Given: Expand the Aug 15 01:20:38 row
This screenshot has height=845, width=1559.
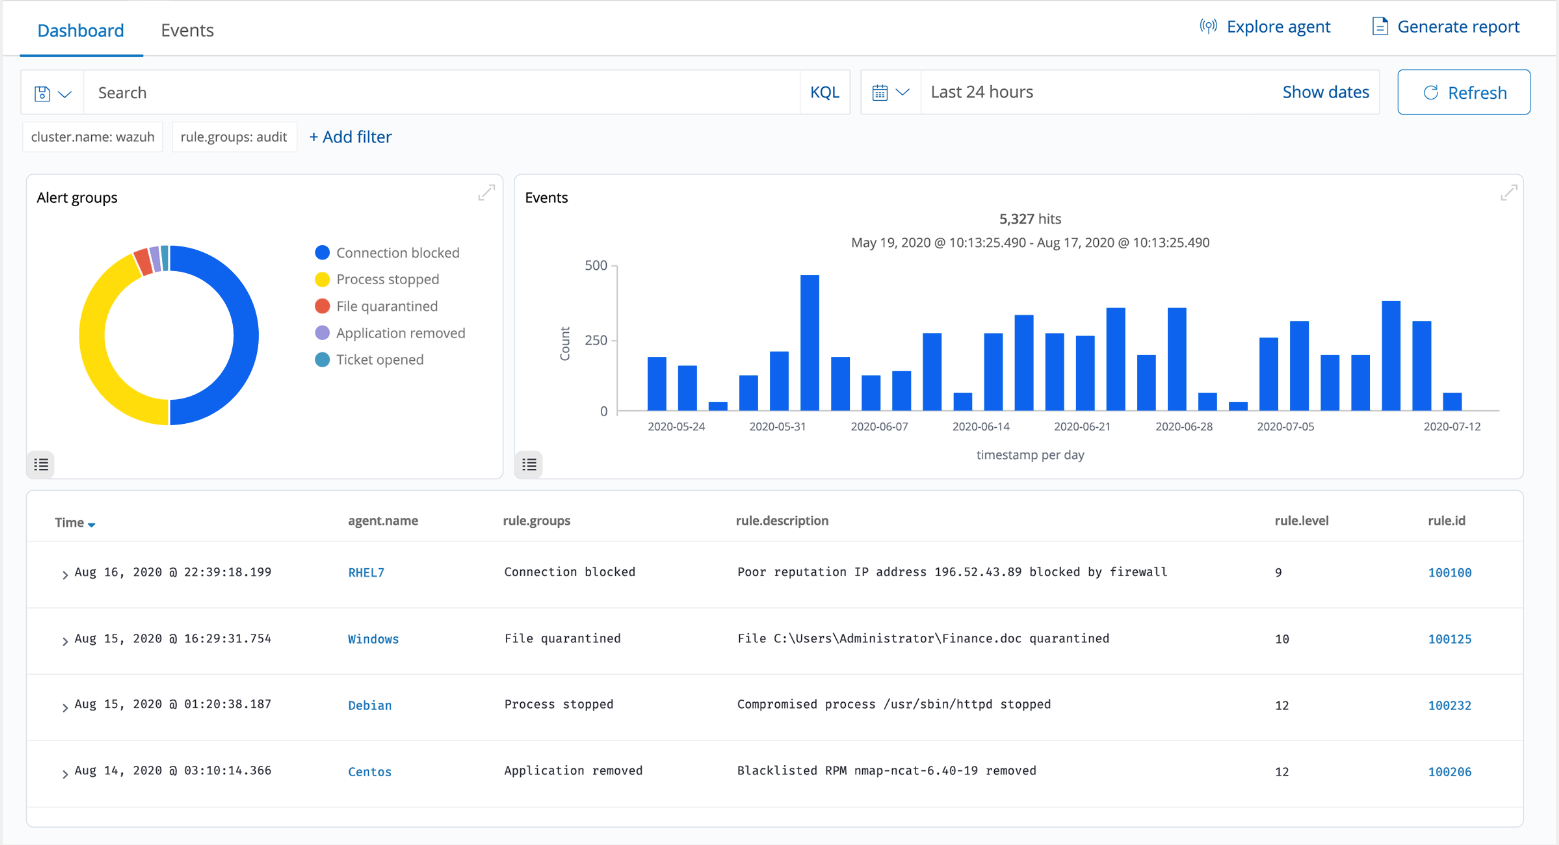Looking at the screenshot, I should tap(65, 707).
